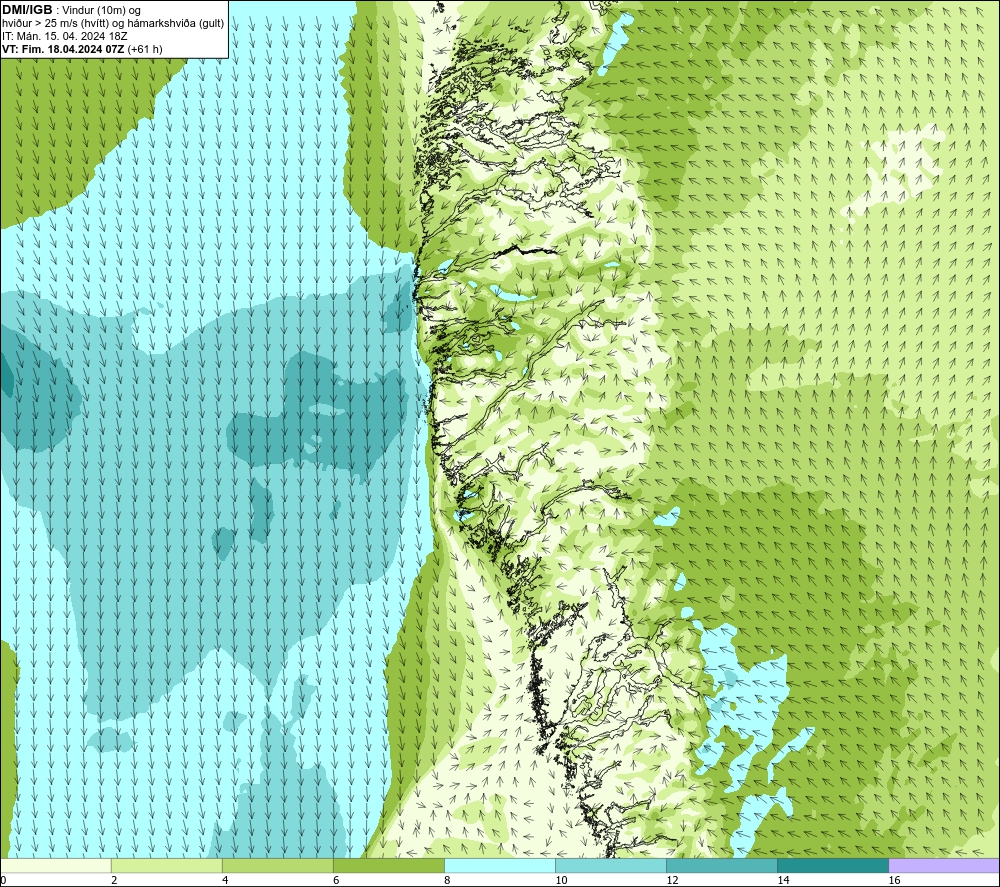This screenshot has height=887, width=1000.
Task: Click the 'hviður > 25 m/s' legend line
Action: point(113,24)
